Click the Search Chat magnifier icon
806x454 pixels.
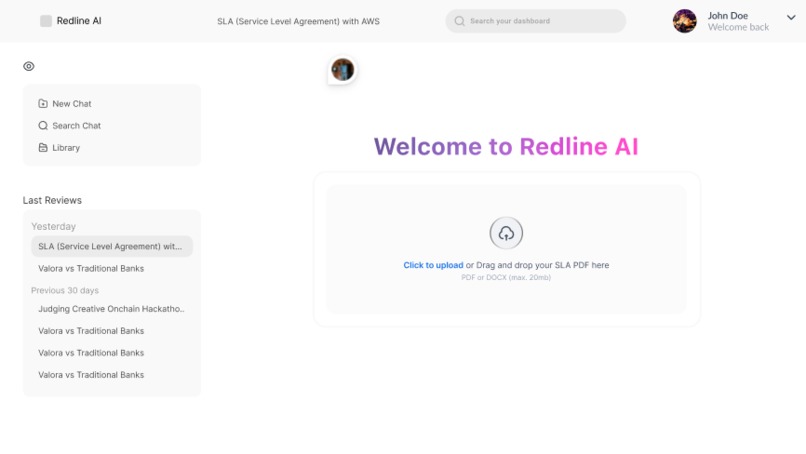tap(43, 125)
